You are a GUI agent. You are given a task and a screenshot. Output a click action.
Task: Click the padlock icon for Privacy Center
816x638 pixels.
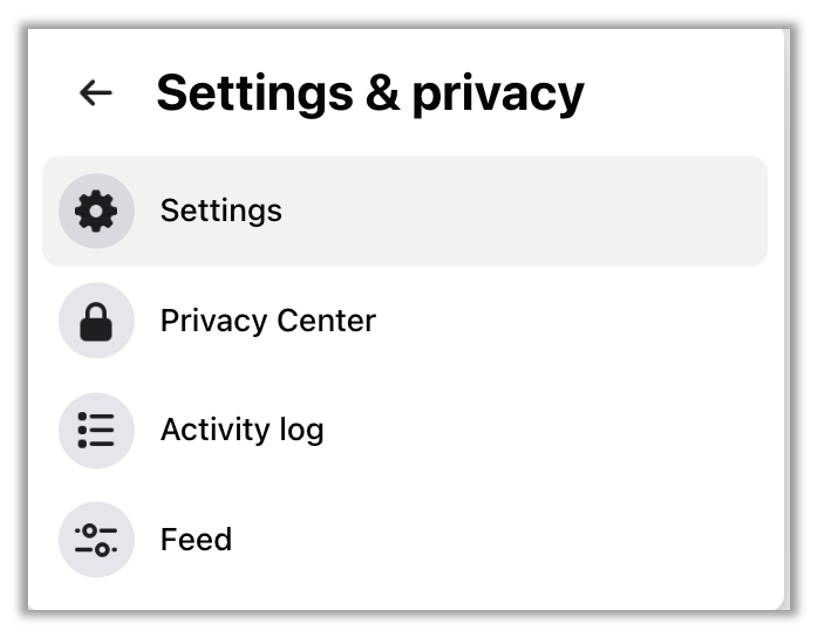click(x=96, y=321)
